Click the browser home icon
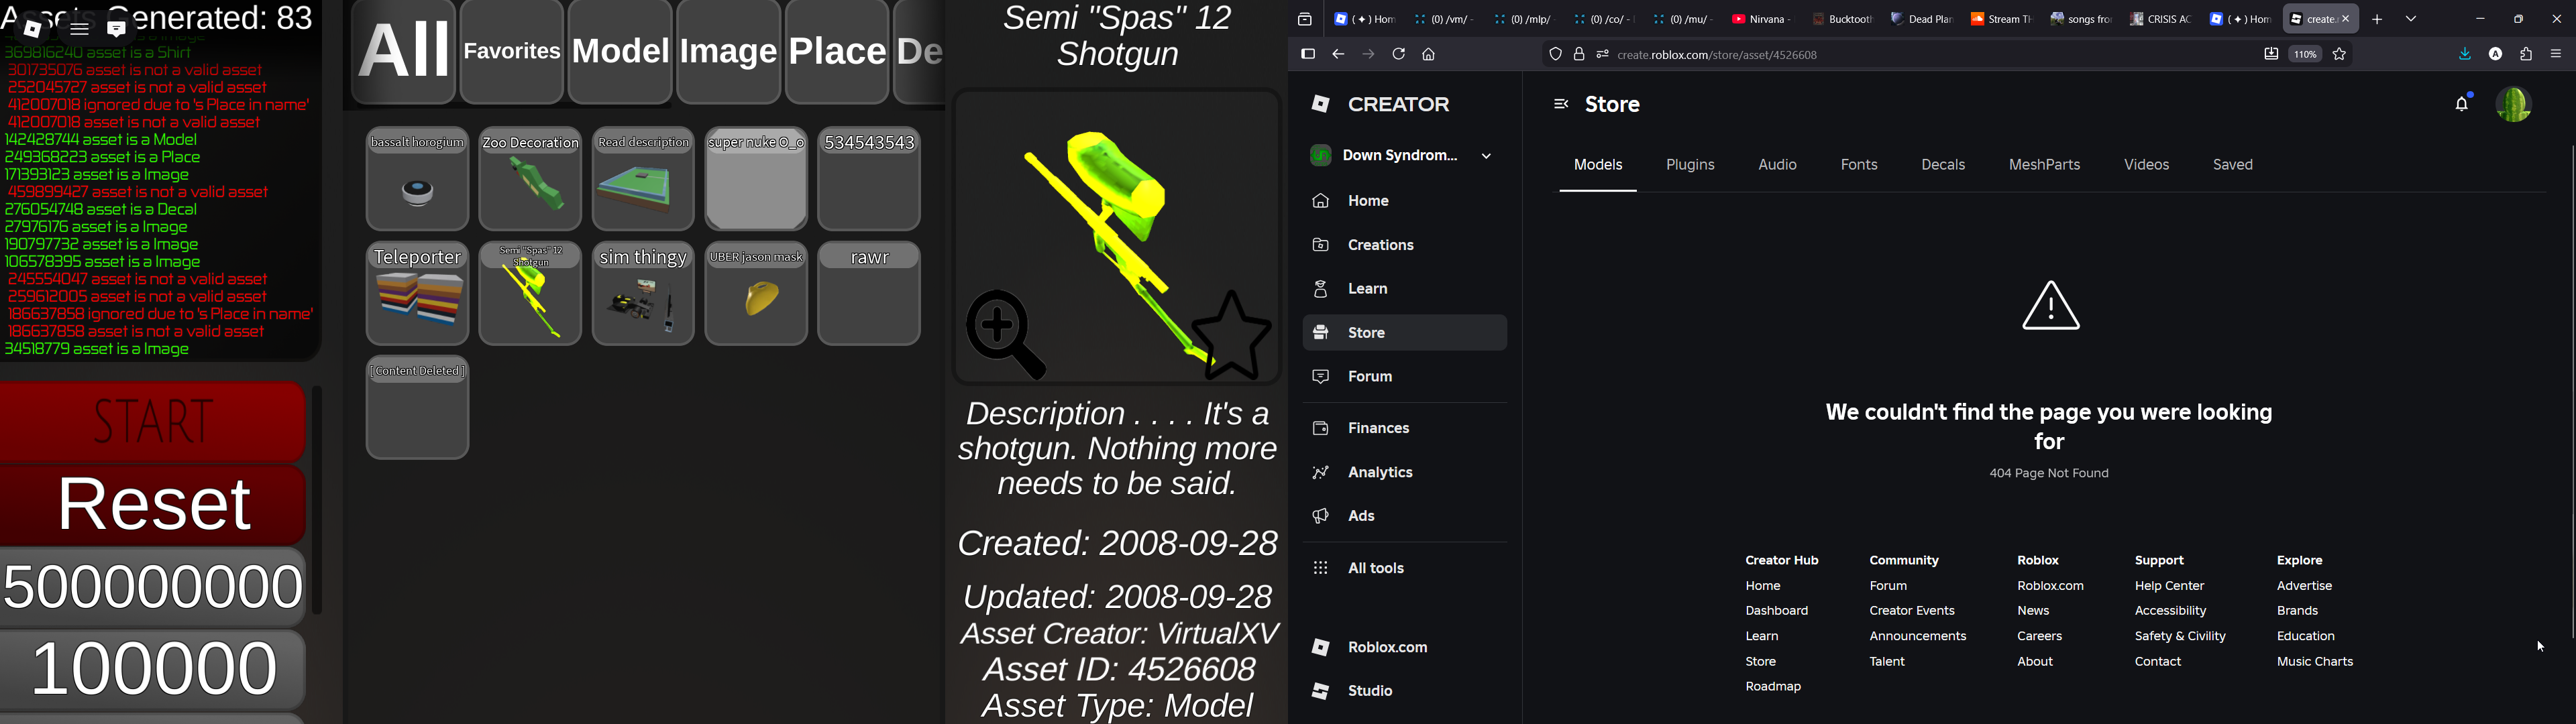2576x724 pixels. tap(1429, 55)
